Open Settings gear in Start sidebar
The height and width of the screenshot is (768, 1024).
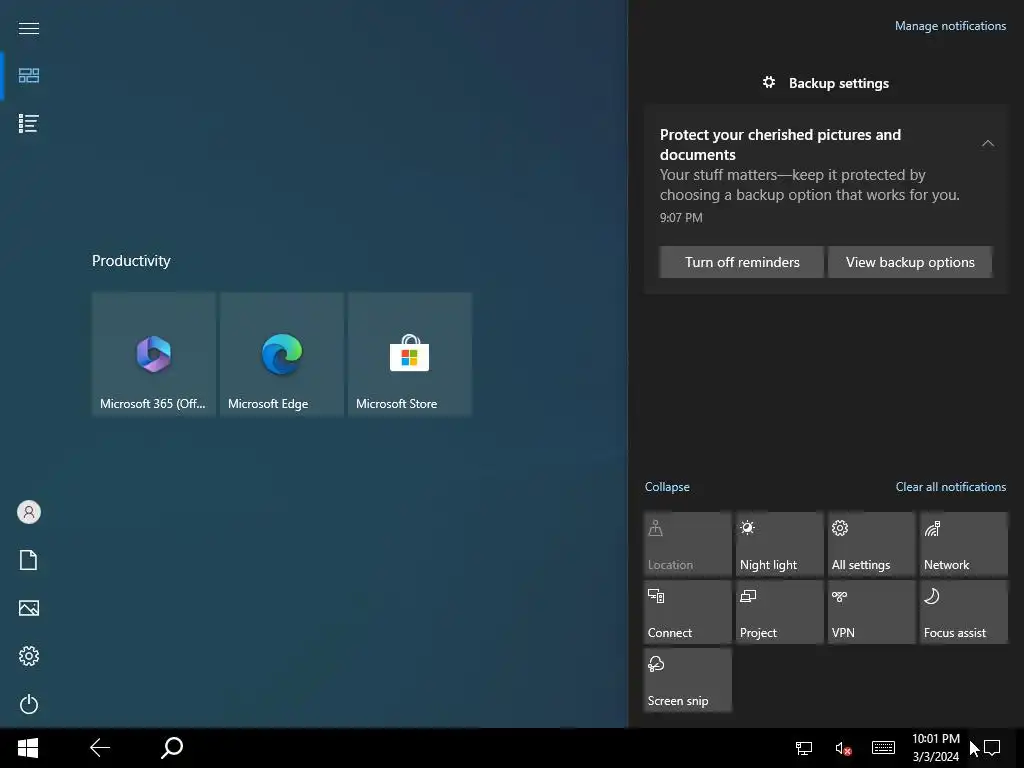pyautogui.click(x=29, y=656)
